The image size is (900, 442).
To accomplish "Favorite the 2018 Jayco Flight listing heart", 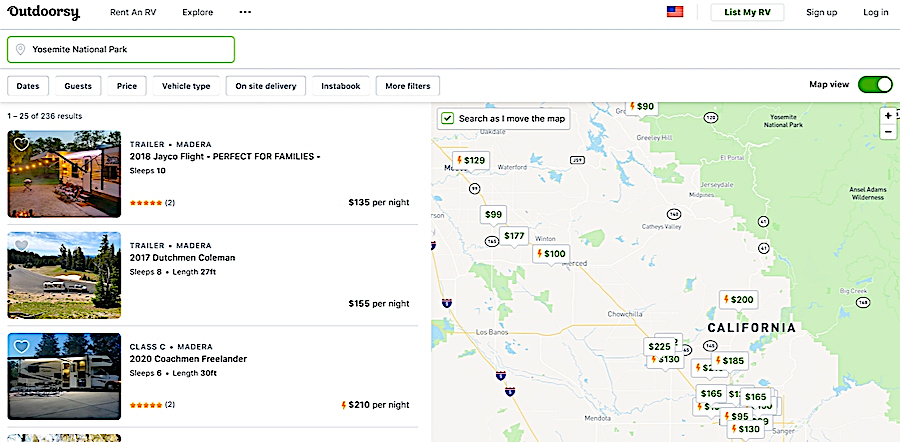I will click(21, 144).
